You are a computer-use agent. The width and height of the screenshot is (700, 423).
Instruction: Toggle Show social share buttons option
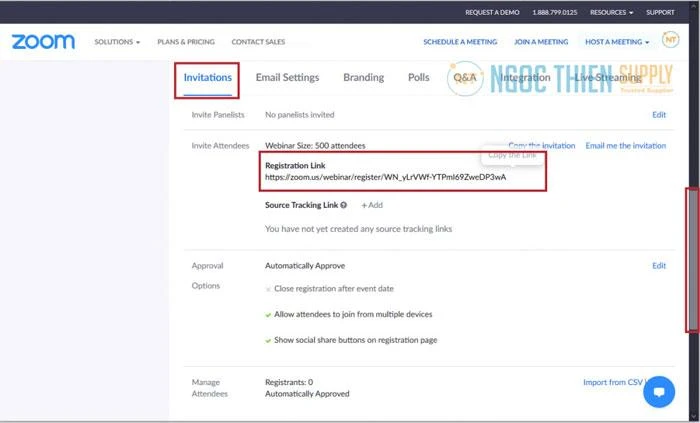pos(268,340)
